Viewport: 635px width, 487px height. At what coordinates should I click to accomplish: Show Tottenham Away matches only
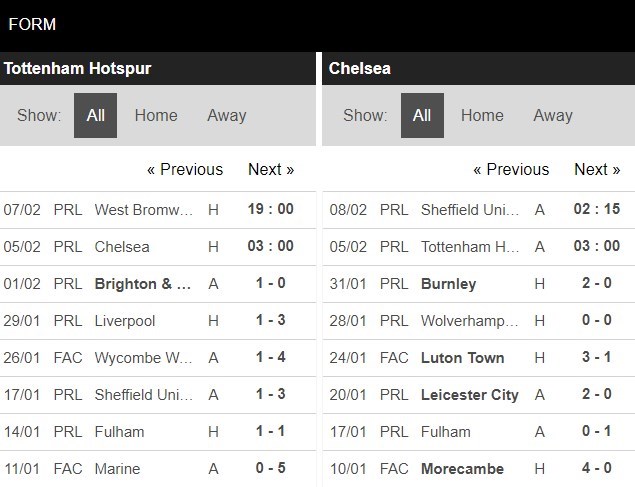point(227,115)
